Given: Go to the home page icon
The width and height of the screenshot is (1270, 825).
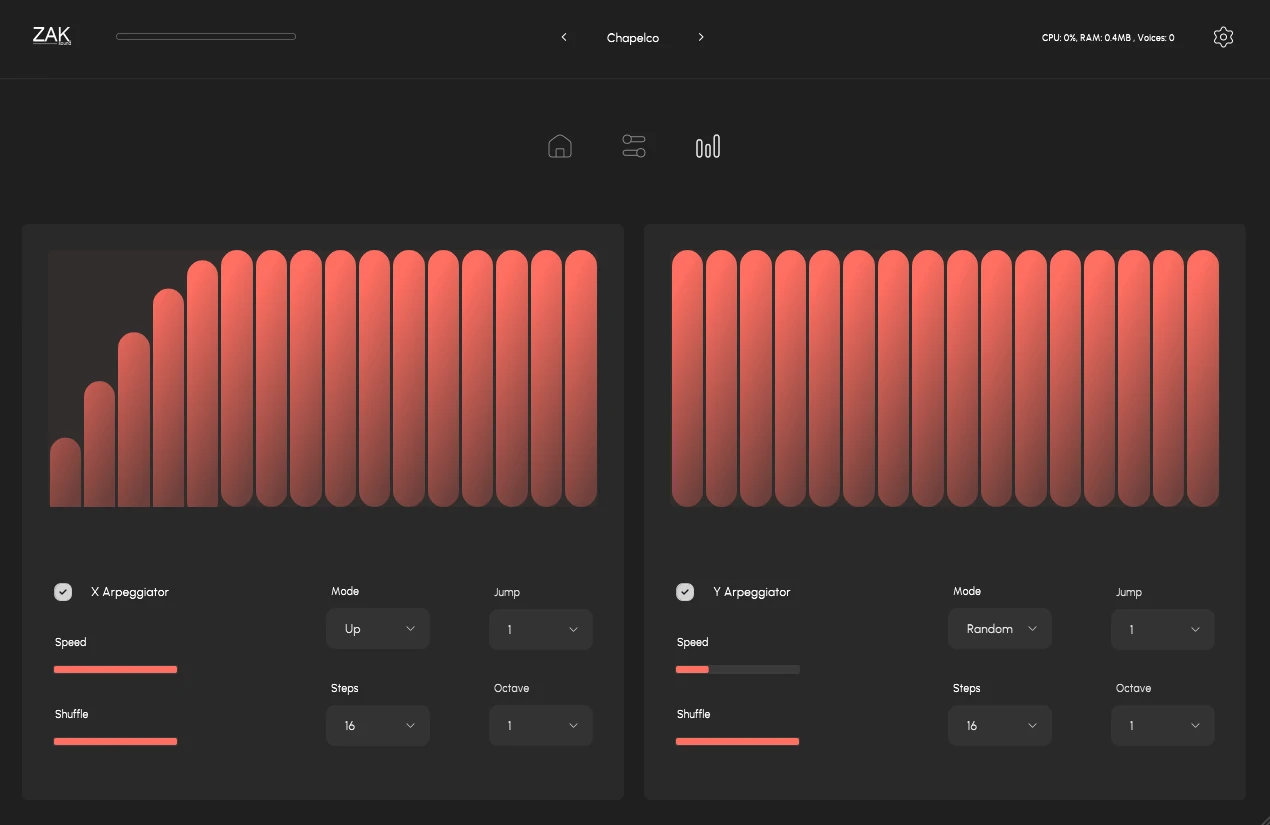Looking at the screenshot, I should pyautogui.click(x=560, y=146).
